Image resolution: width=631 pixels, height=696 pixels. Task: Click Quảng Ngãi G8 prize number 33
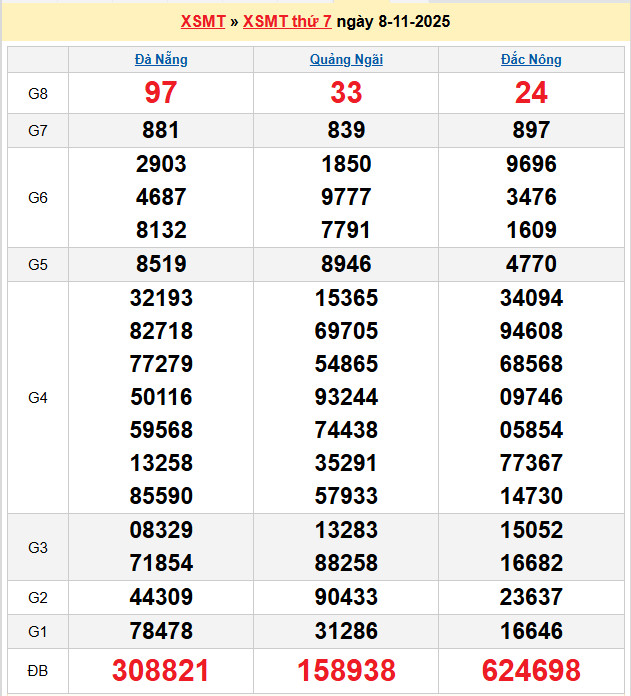[x=346, y=93]
